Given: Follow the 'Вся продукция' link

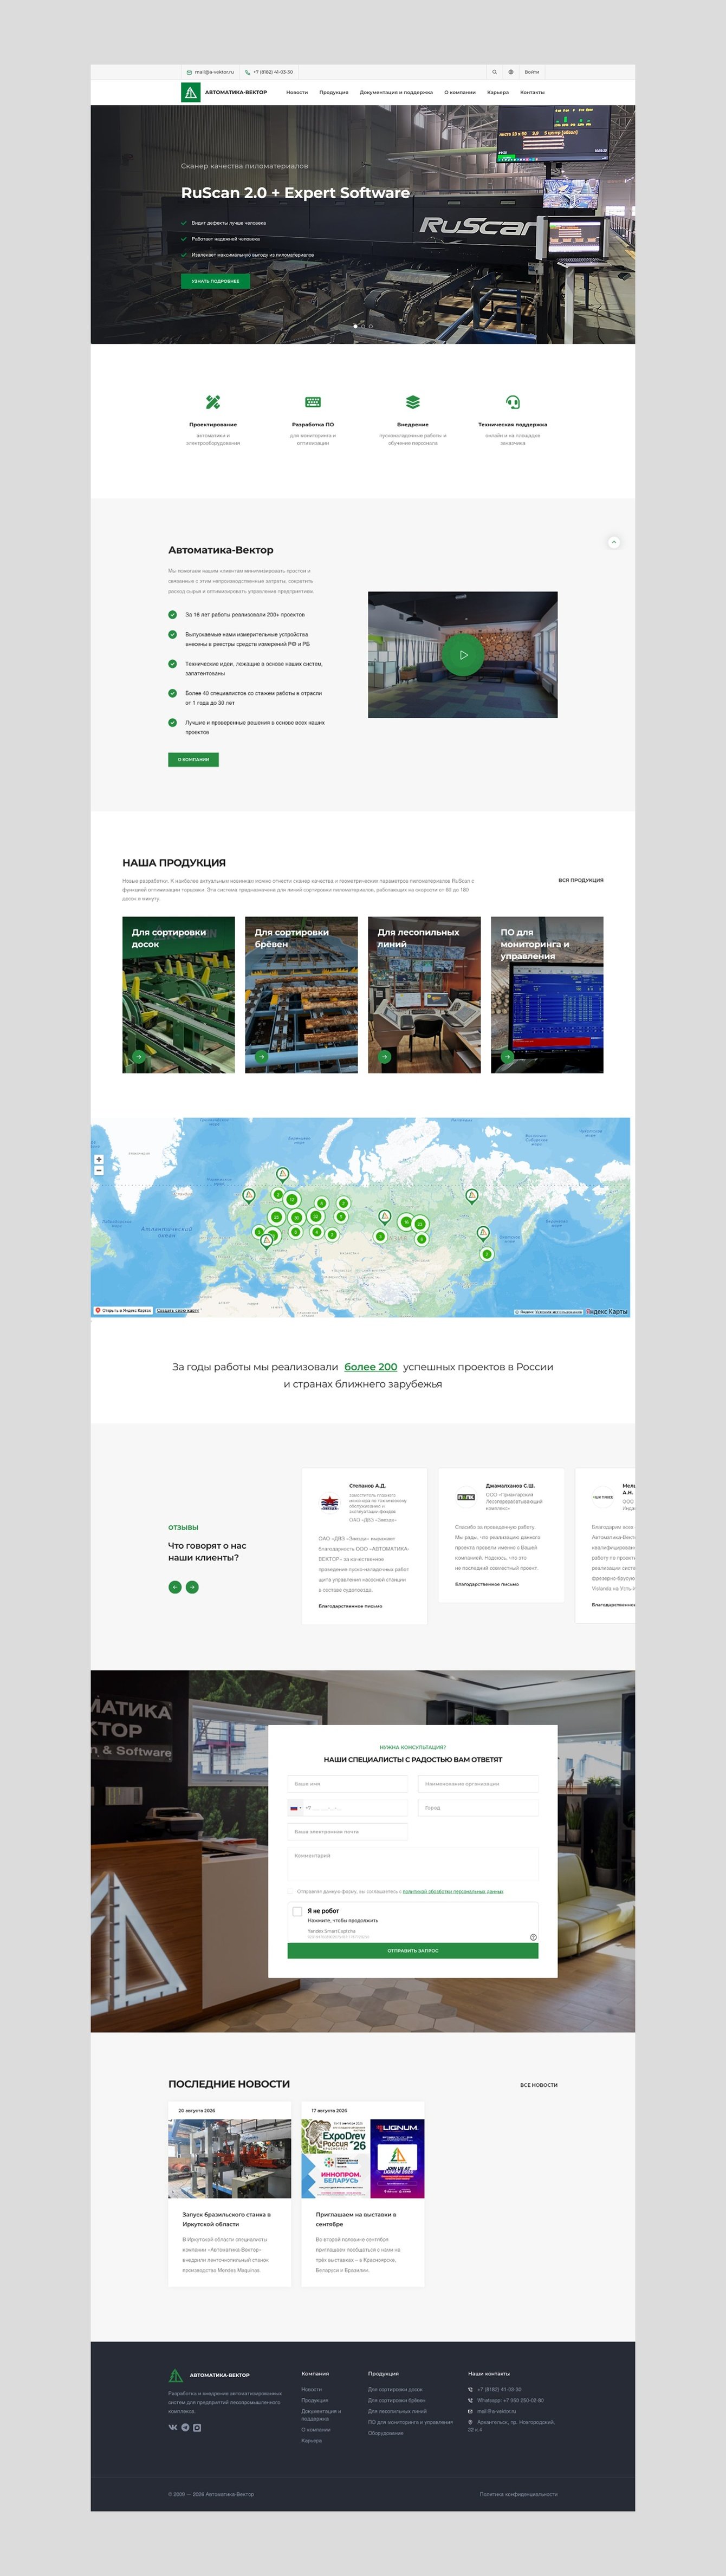Looking at the screenshot, I should point(581,881).
